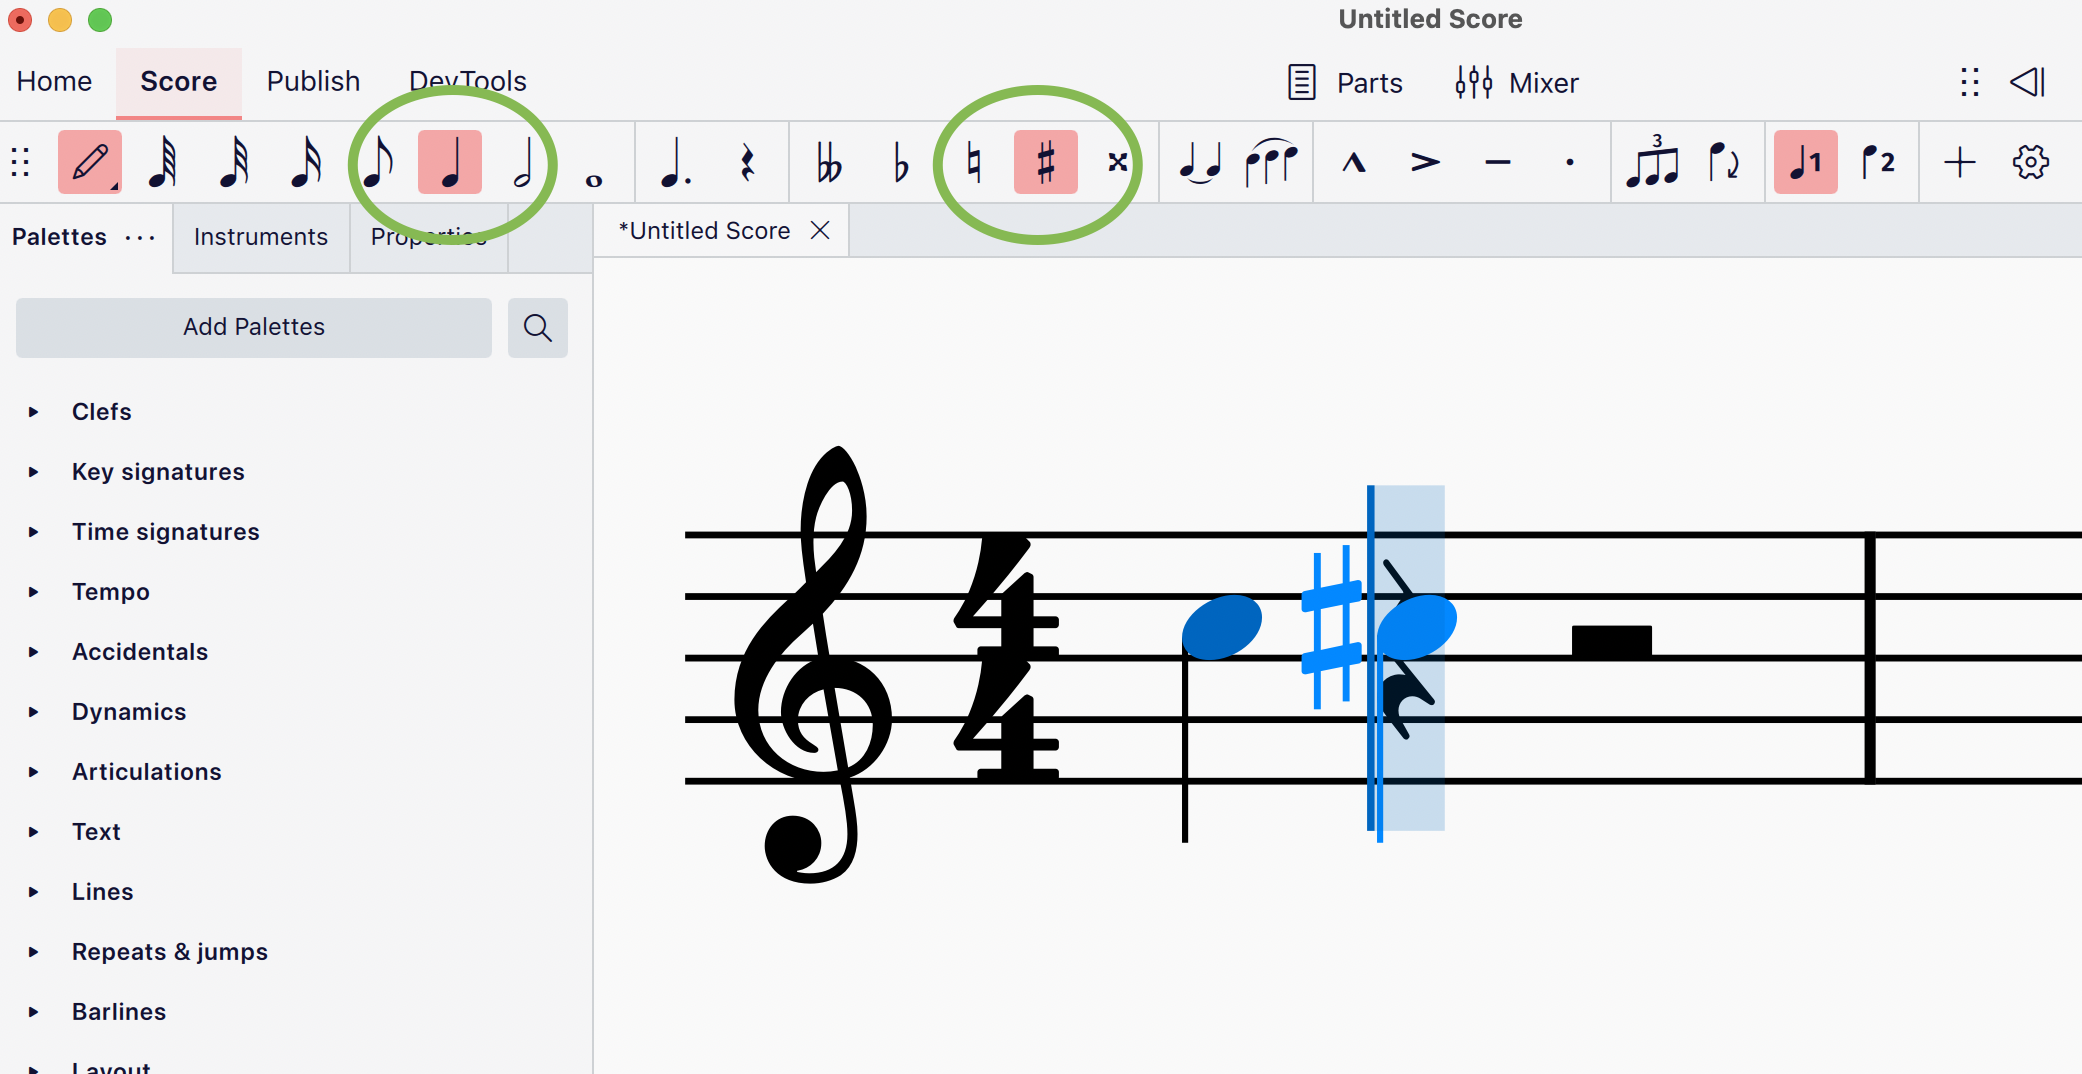Select the half note duration

[521, 162]
